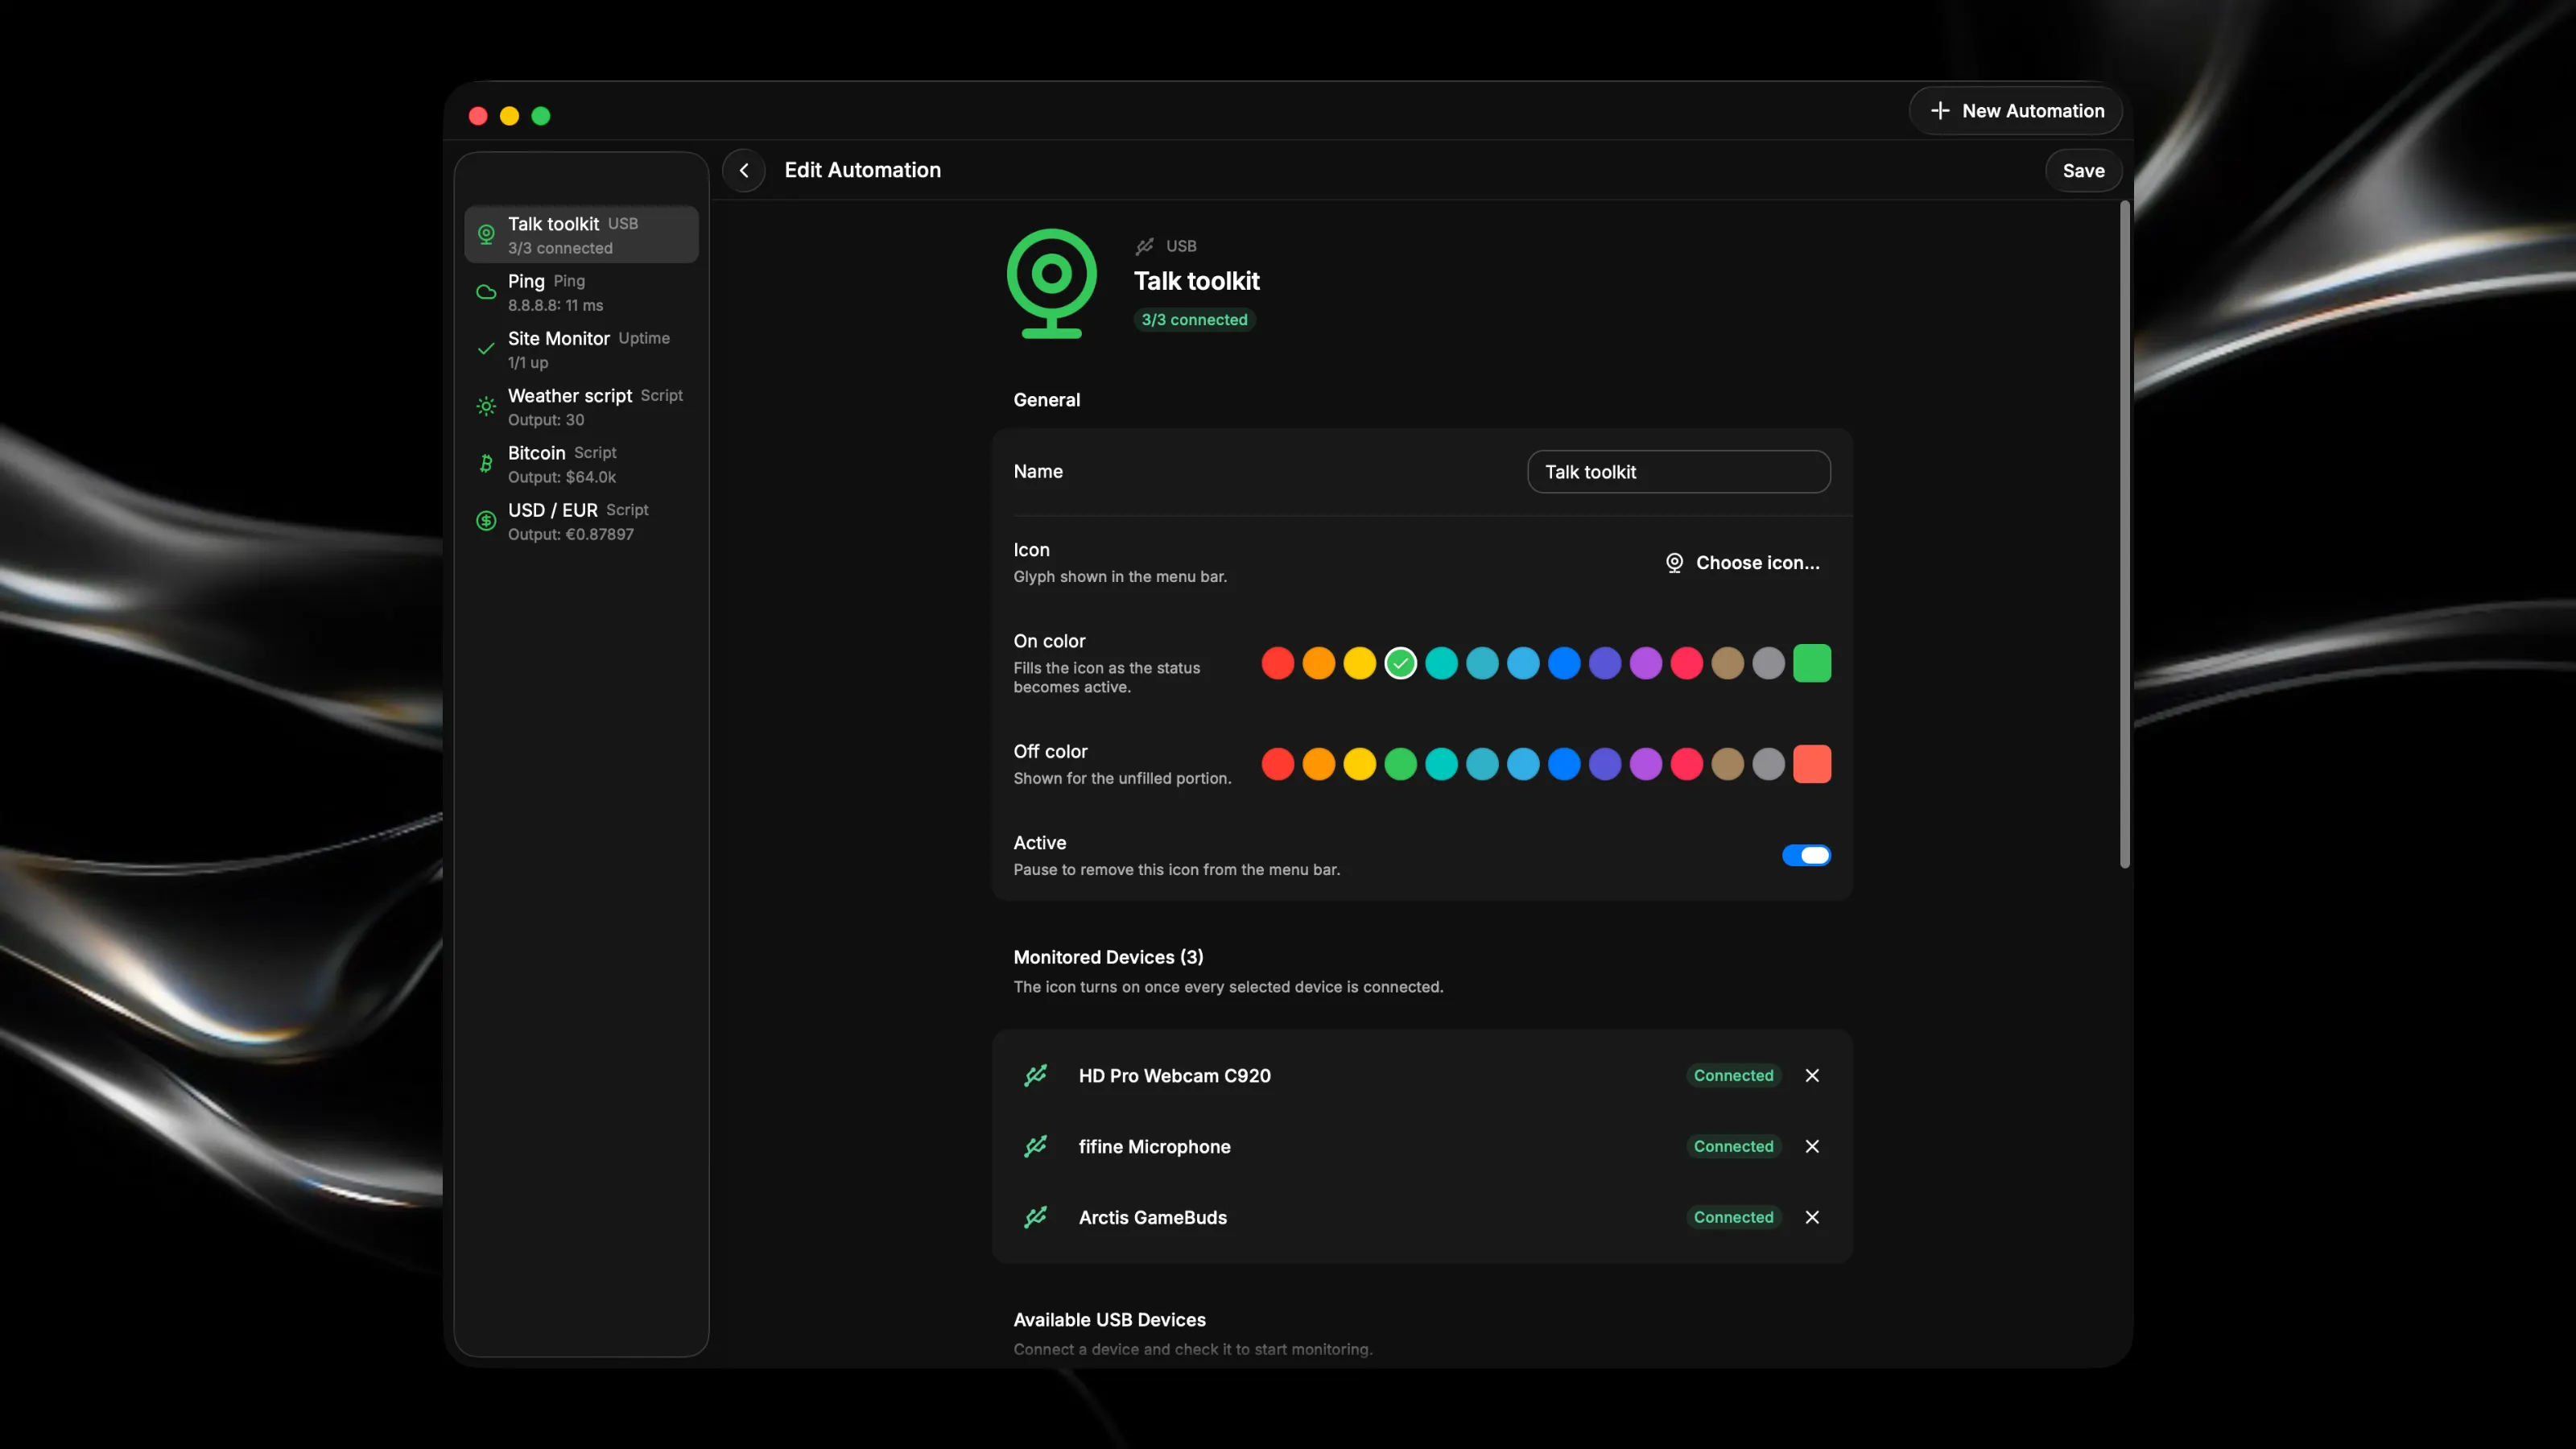The image size is (2576, 1449).
Task: Click the New Automation button
Action: (2015, 111)
